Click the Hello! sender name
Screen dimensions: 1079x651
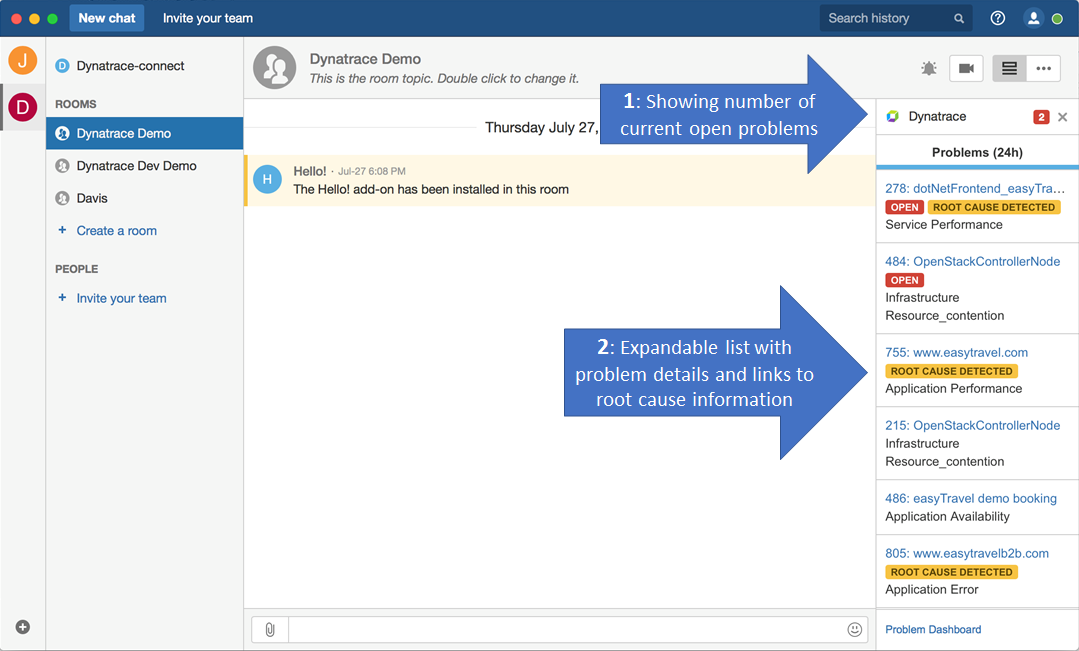point(310,171)
